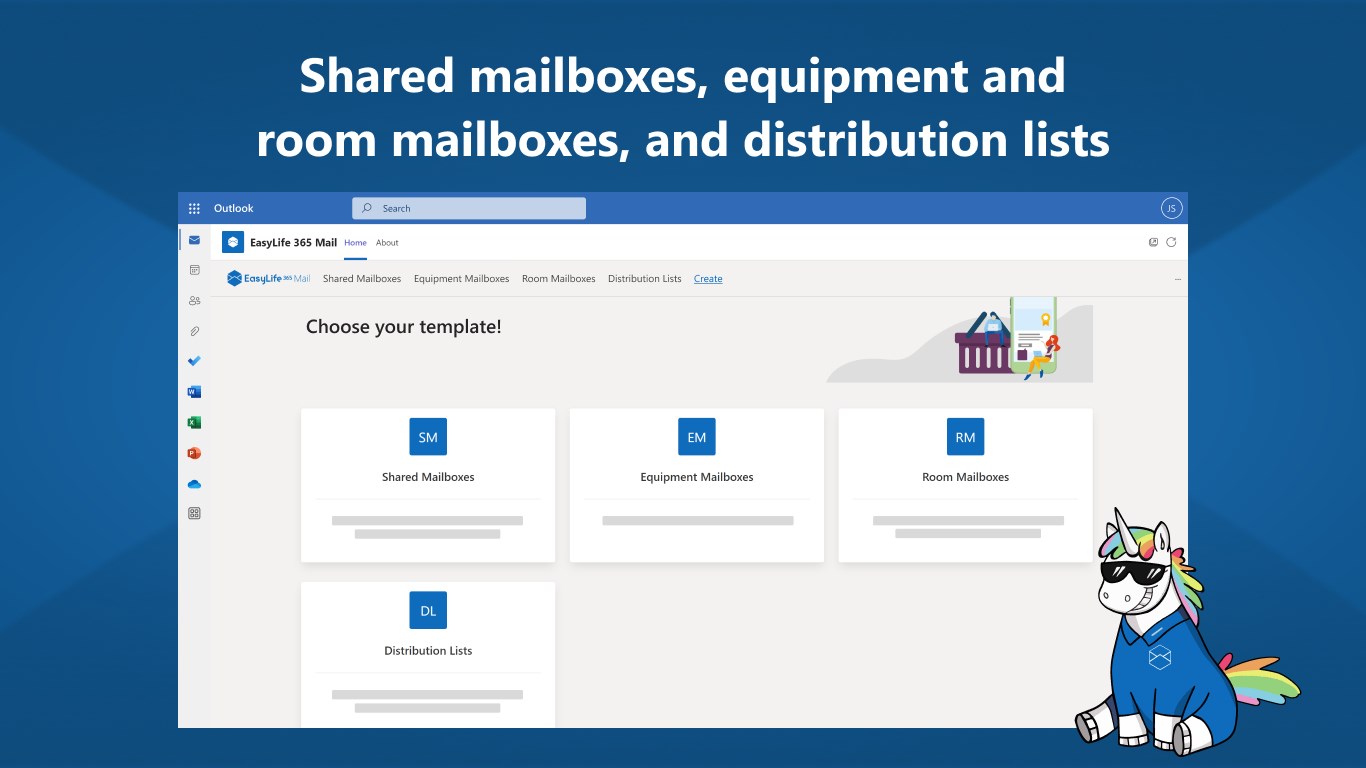Launch Word from the sidebar

194,392
